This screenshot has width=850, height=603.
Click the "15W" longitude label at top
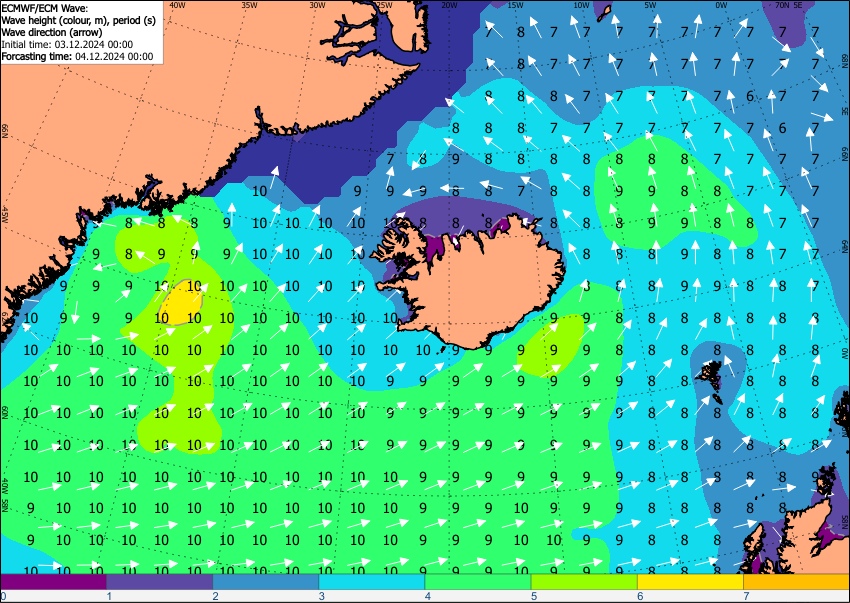515,5
